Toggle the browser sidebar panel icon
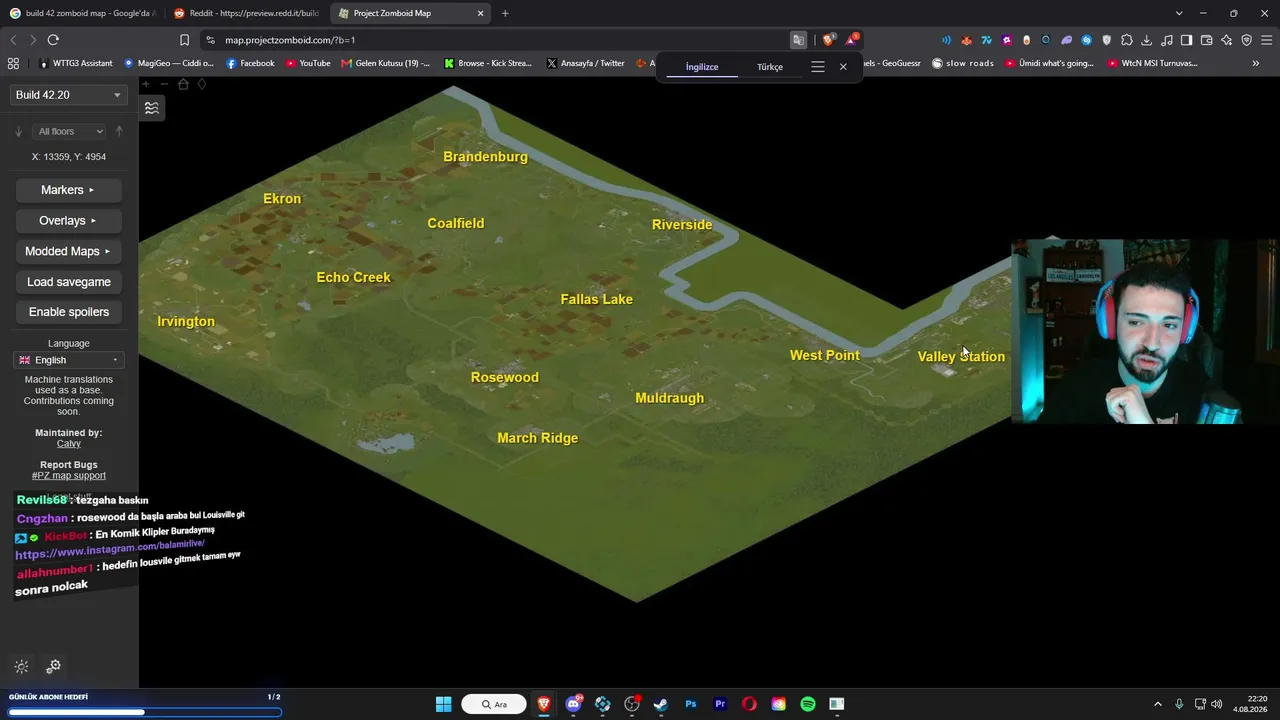 click(x=1187, y=40)
